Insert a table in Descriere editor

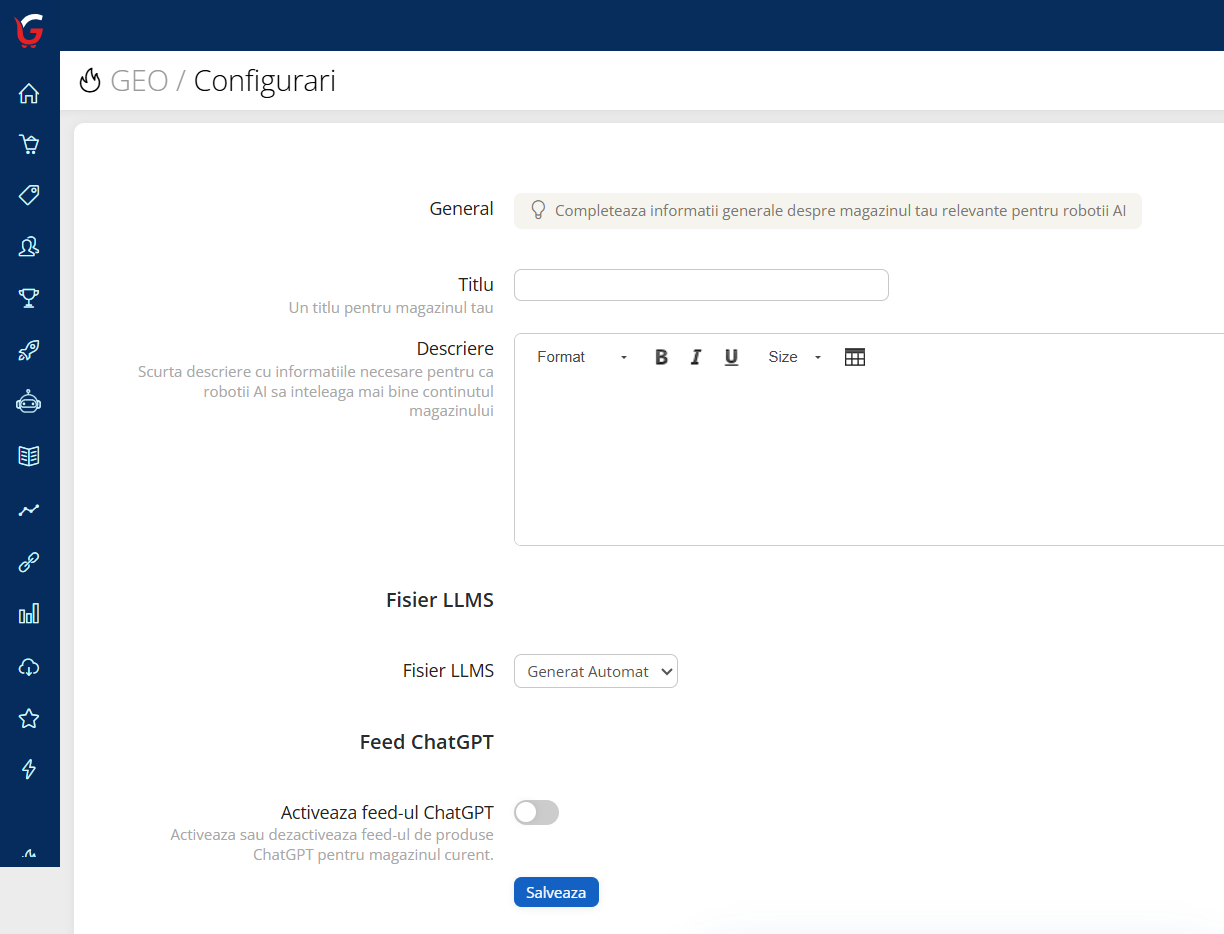pyautogui.click(x=855, y=357)
